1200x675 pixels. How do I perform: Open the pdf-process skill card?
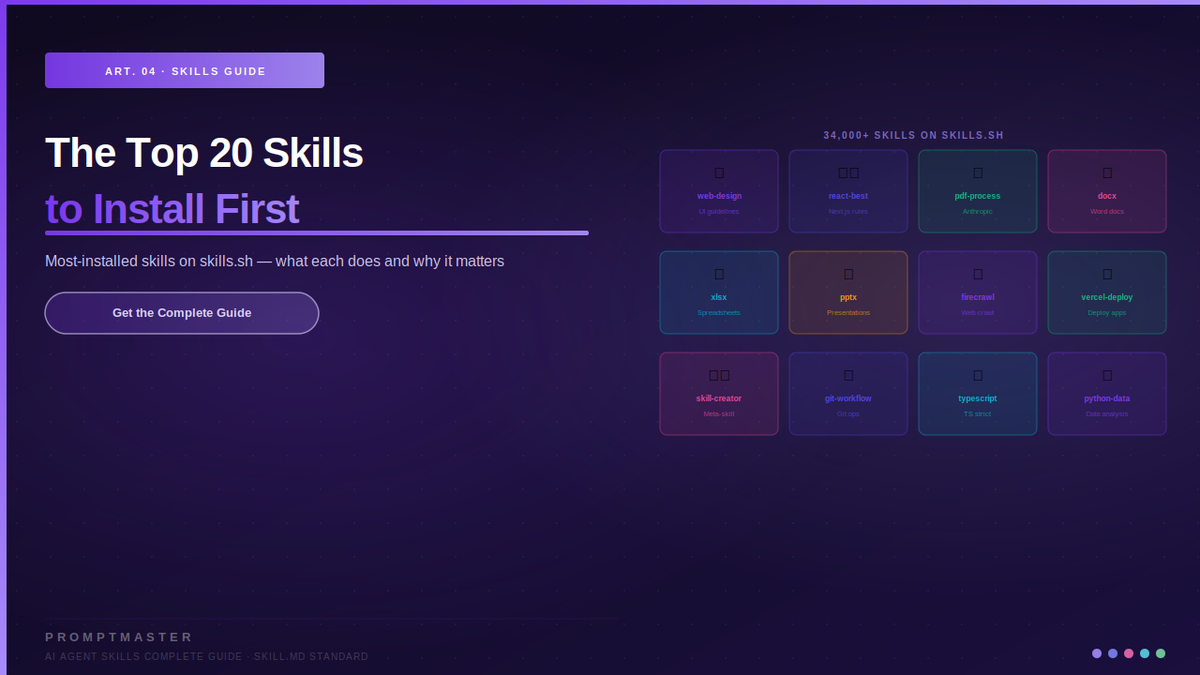coord(977,191)
